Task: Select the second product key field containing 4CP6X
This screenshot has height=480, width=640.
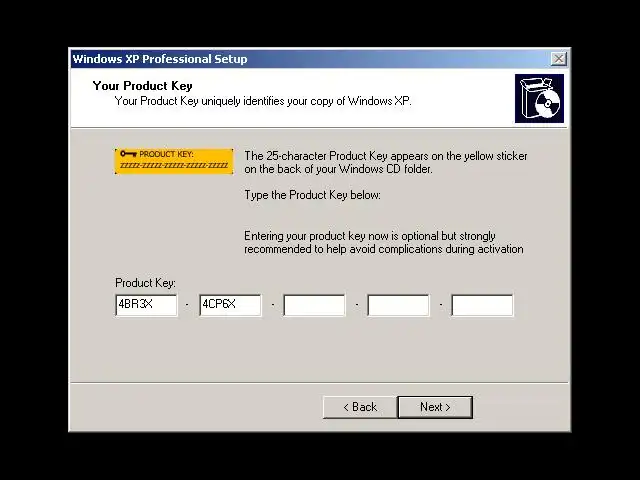Action: point(230,305)
